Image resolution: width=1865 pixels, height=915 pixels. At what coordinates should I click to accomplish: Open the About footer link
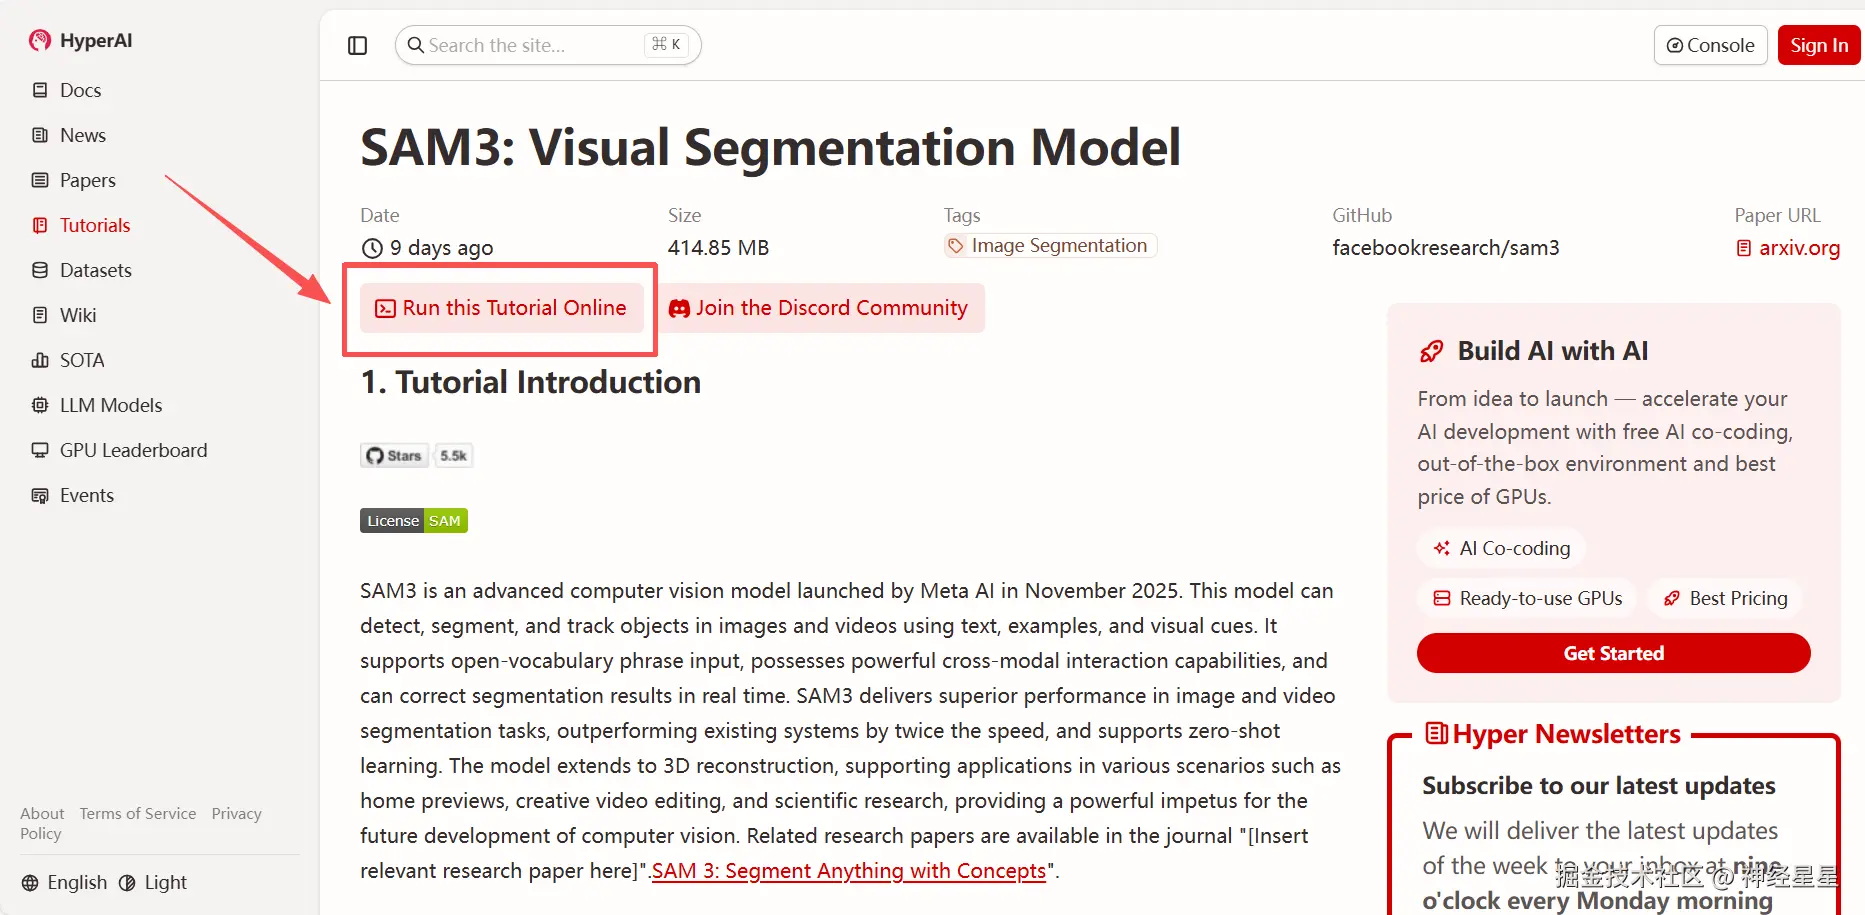coord(42,814)
